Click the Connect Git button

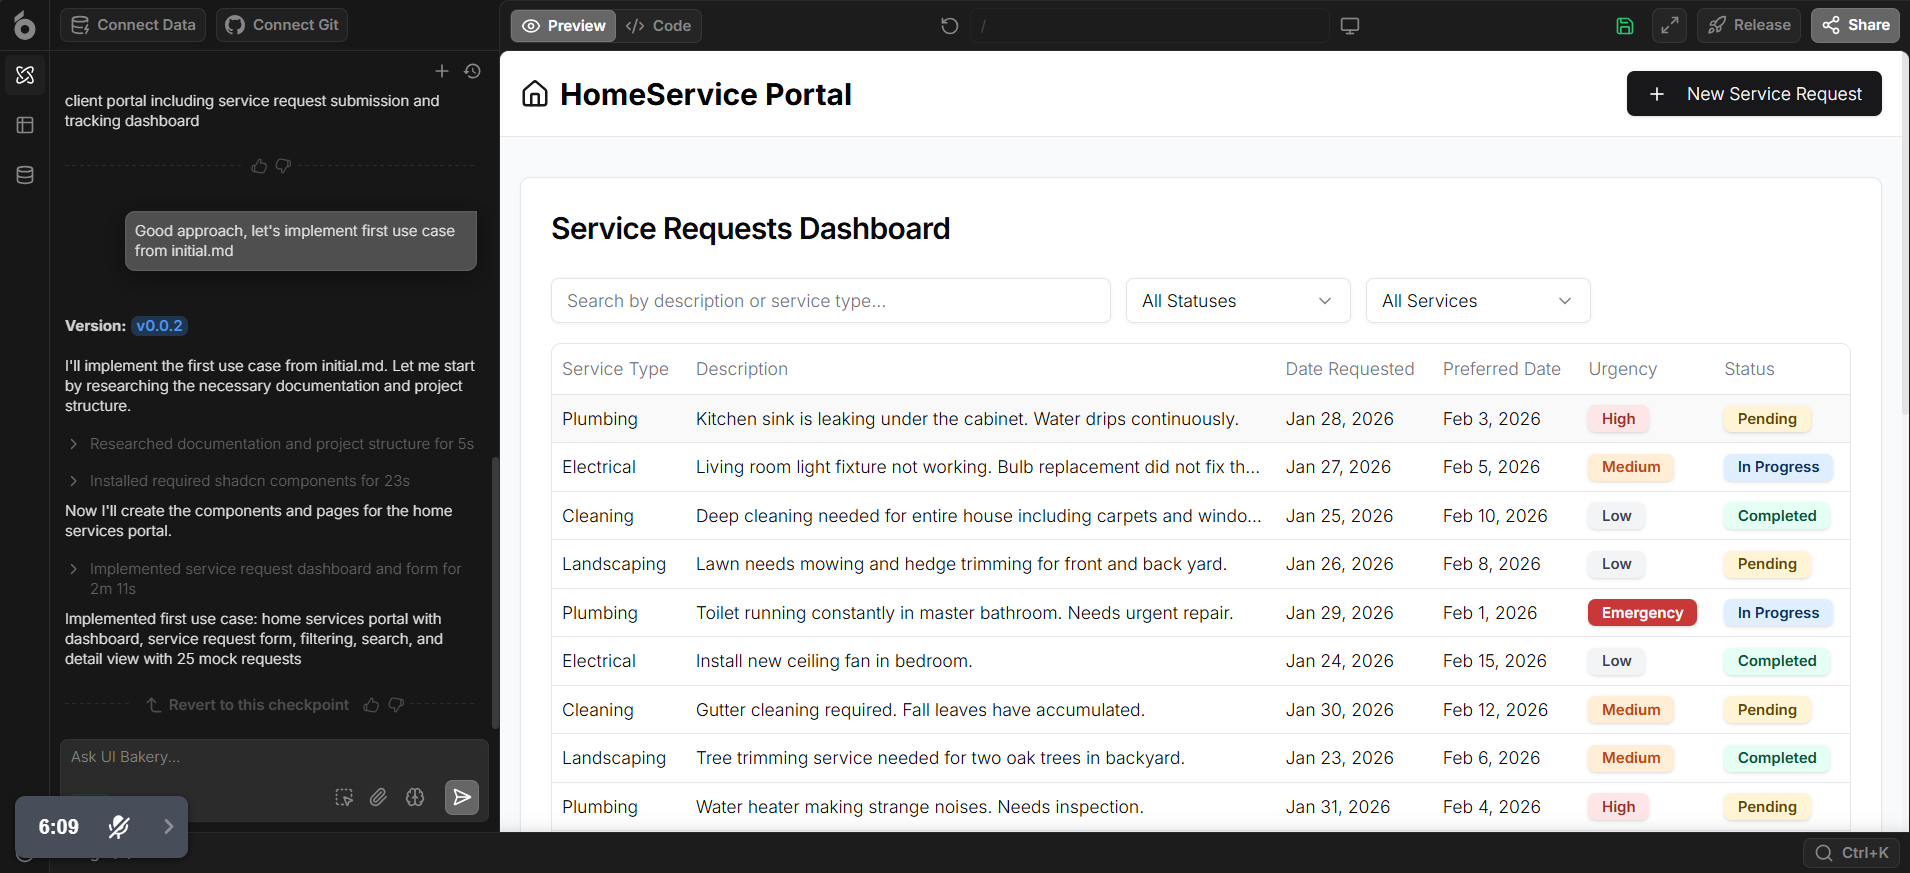point(282,25)
